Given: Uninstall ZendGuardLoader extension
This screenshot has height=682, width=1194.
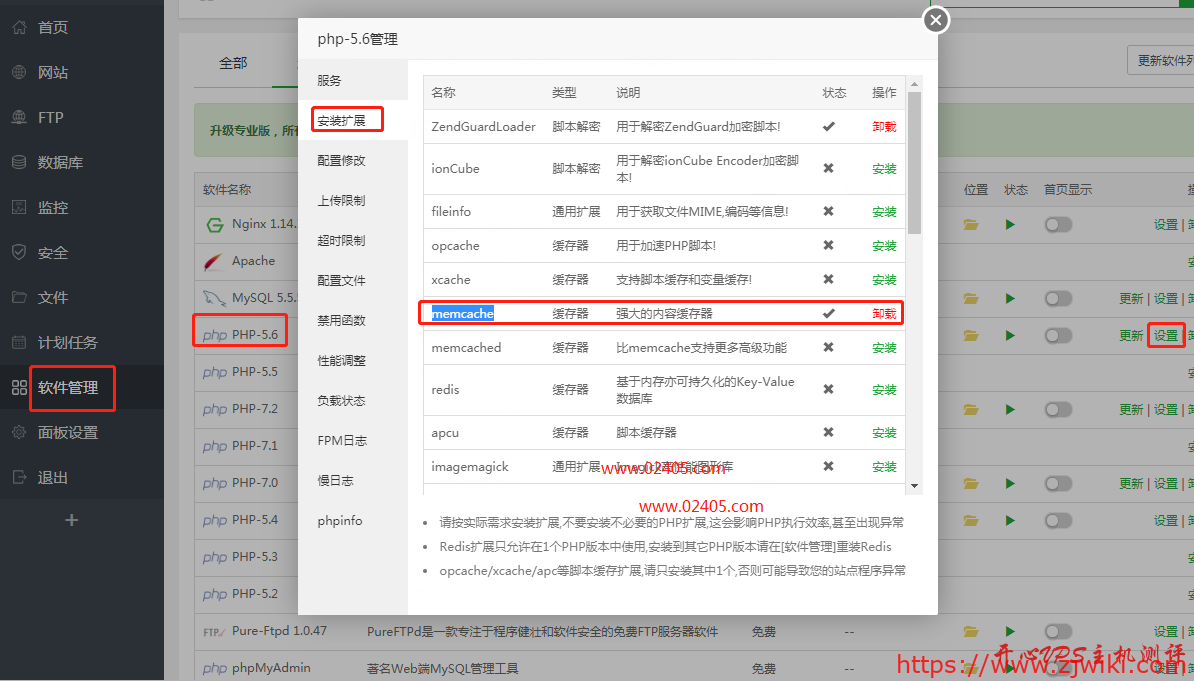Looking at the screenshot, I should point(884,127).
